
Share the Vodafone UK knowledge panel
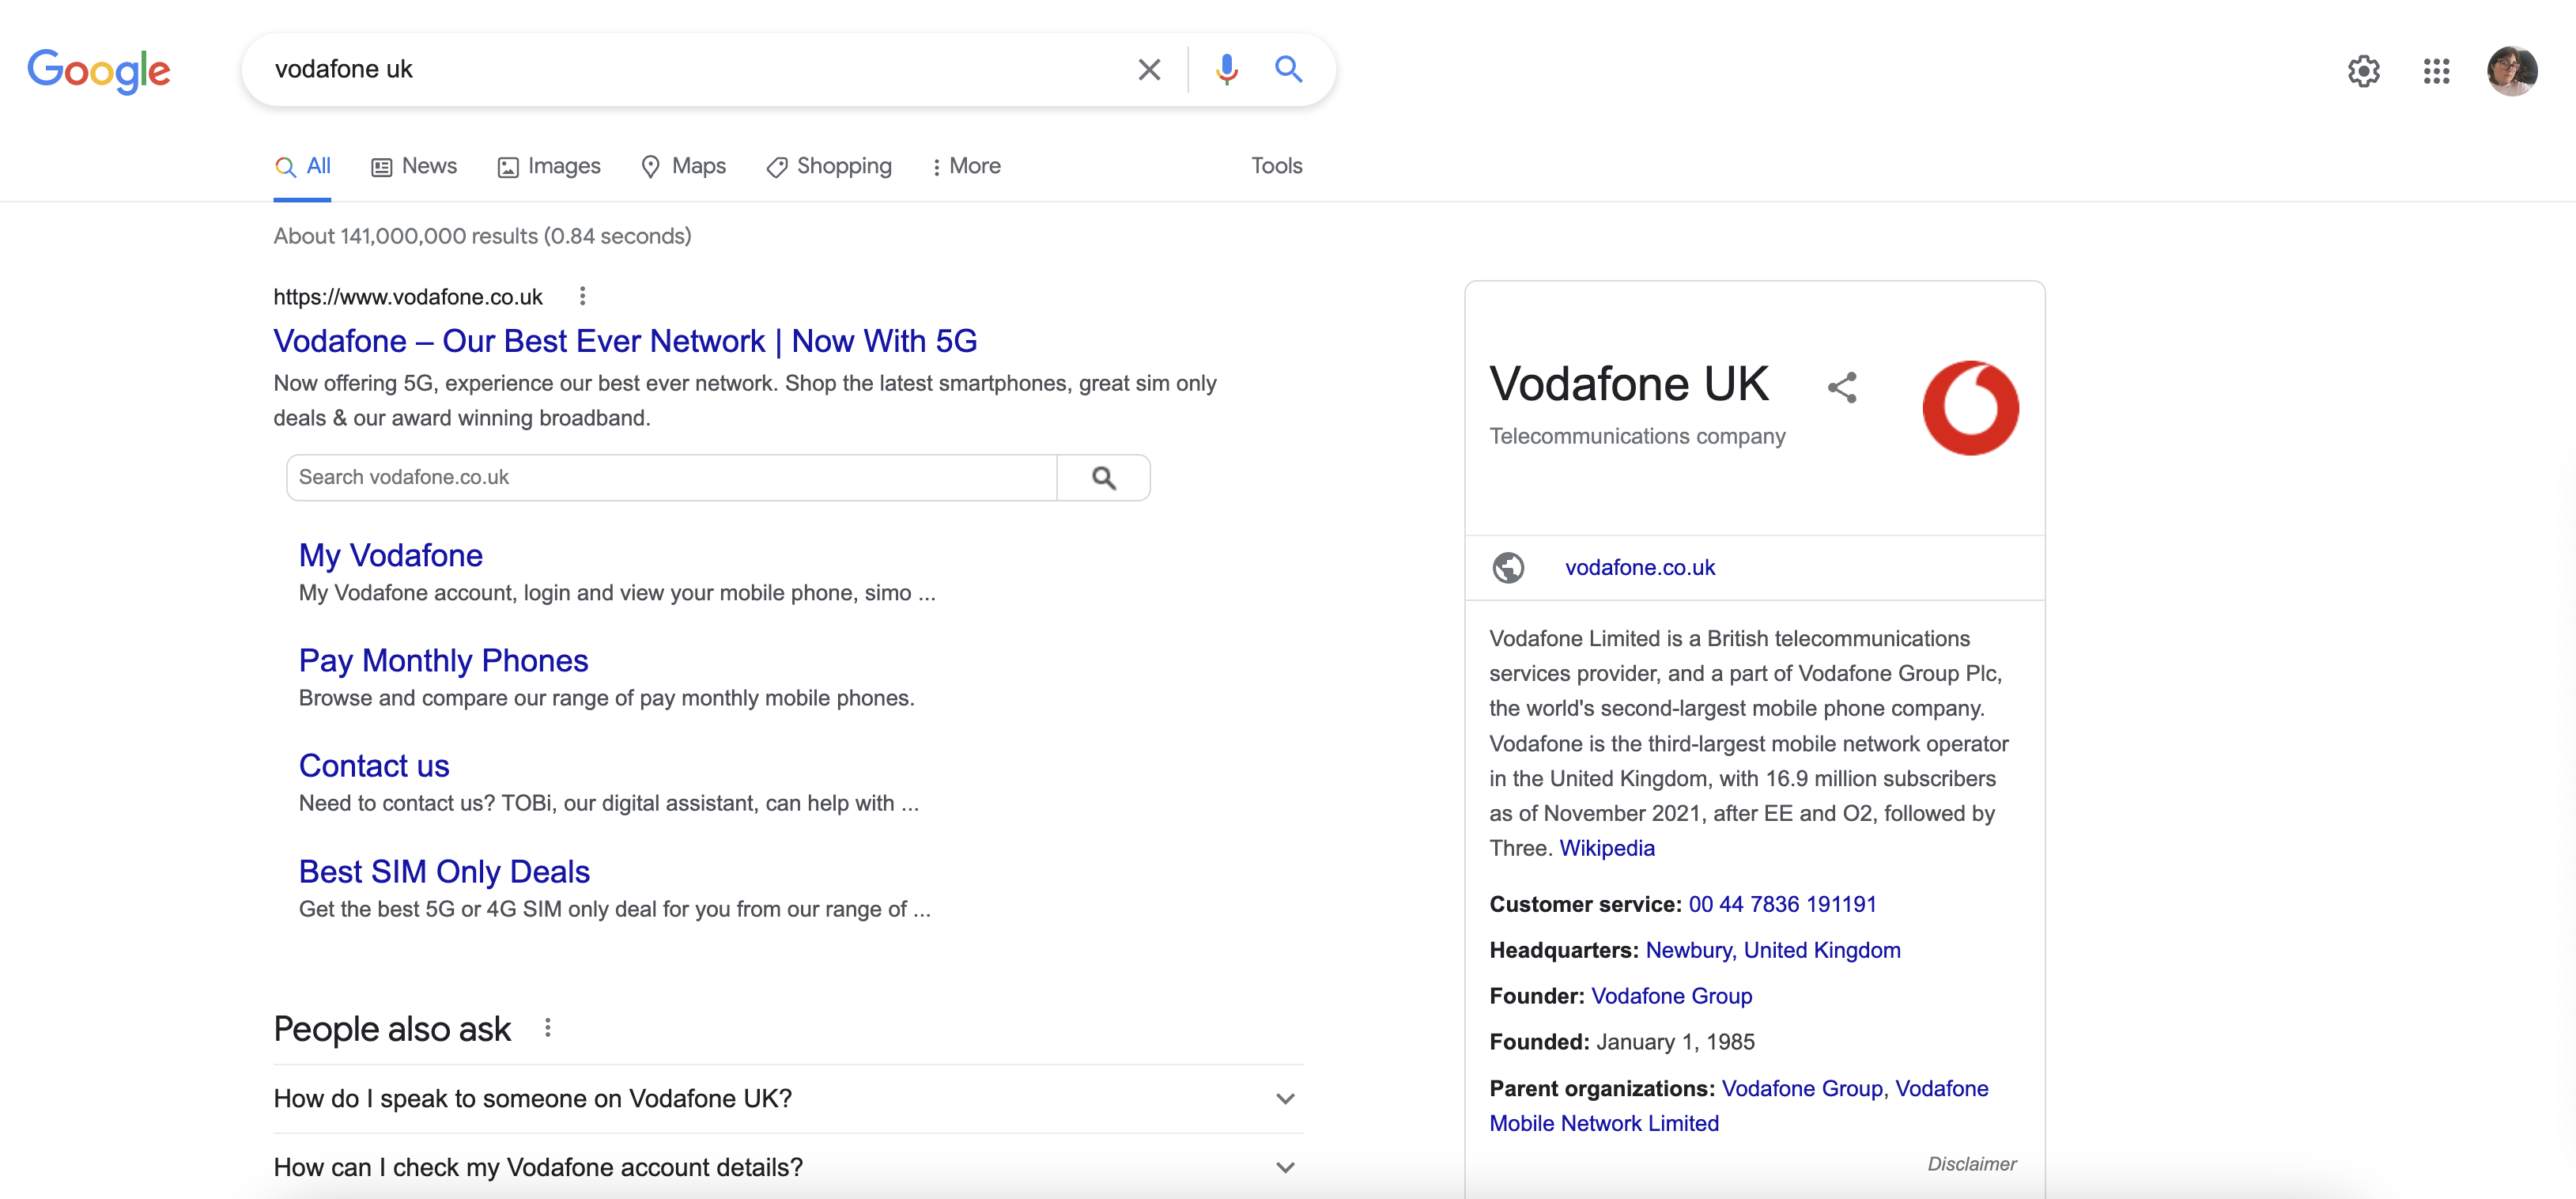pos(1842,387)
